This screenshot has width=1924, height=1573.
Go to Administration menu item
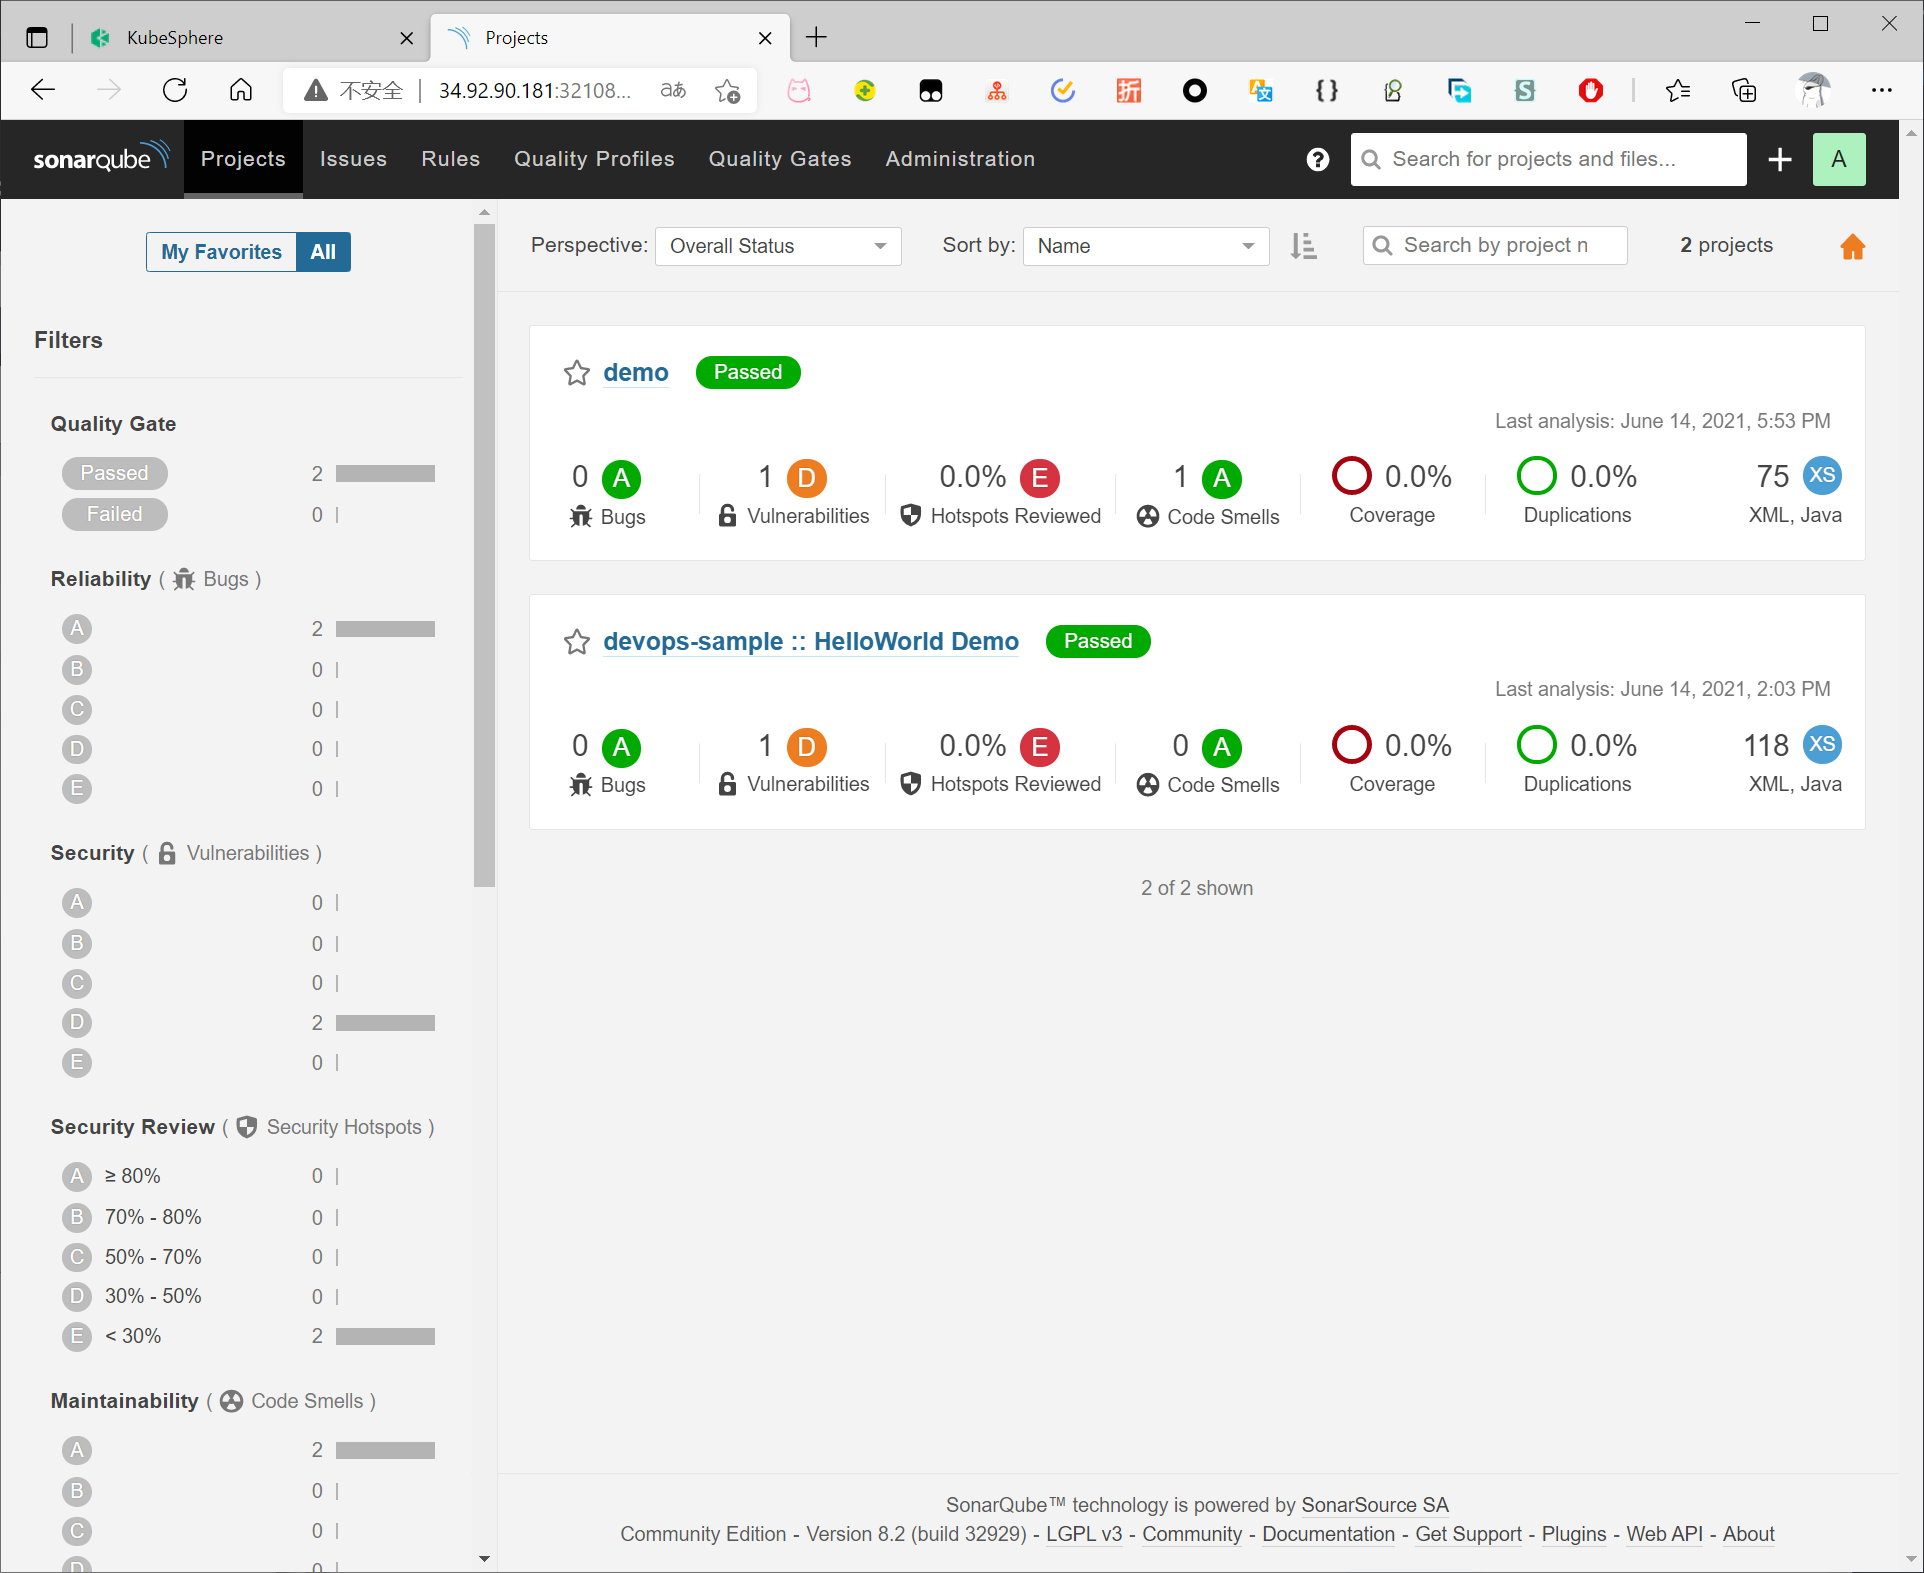[959, 159]
